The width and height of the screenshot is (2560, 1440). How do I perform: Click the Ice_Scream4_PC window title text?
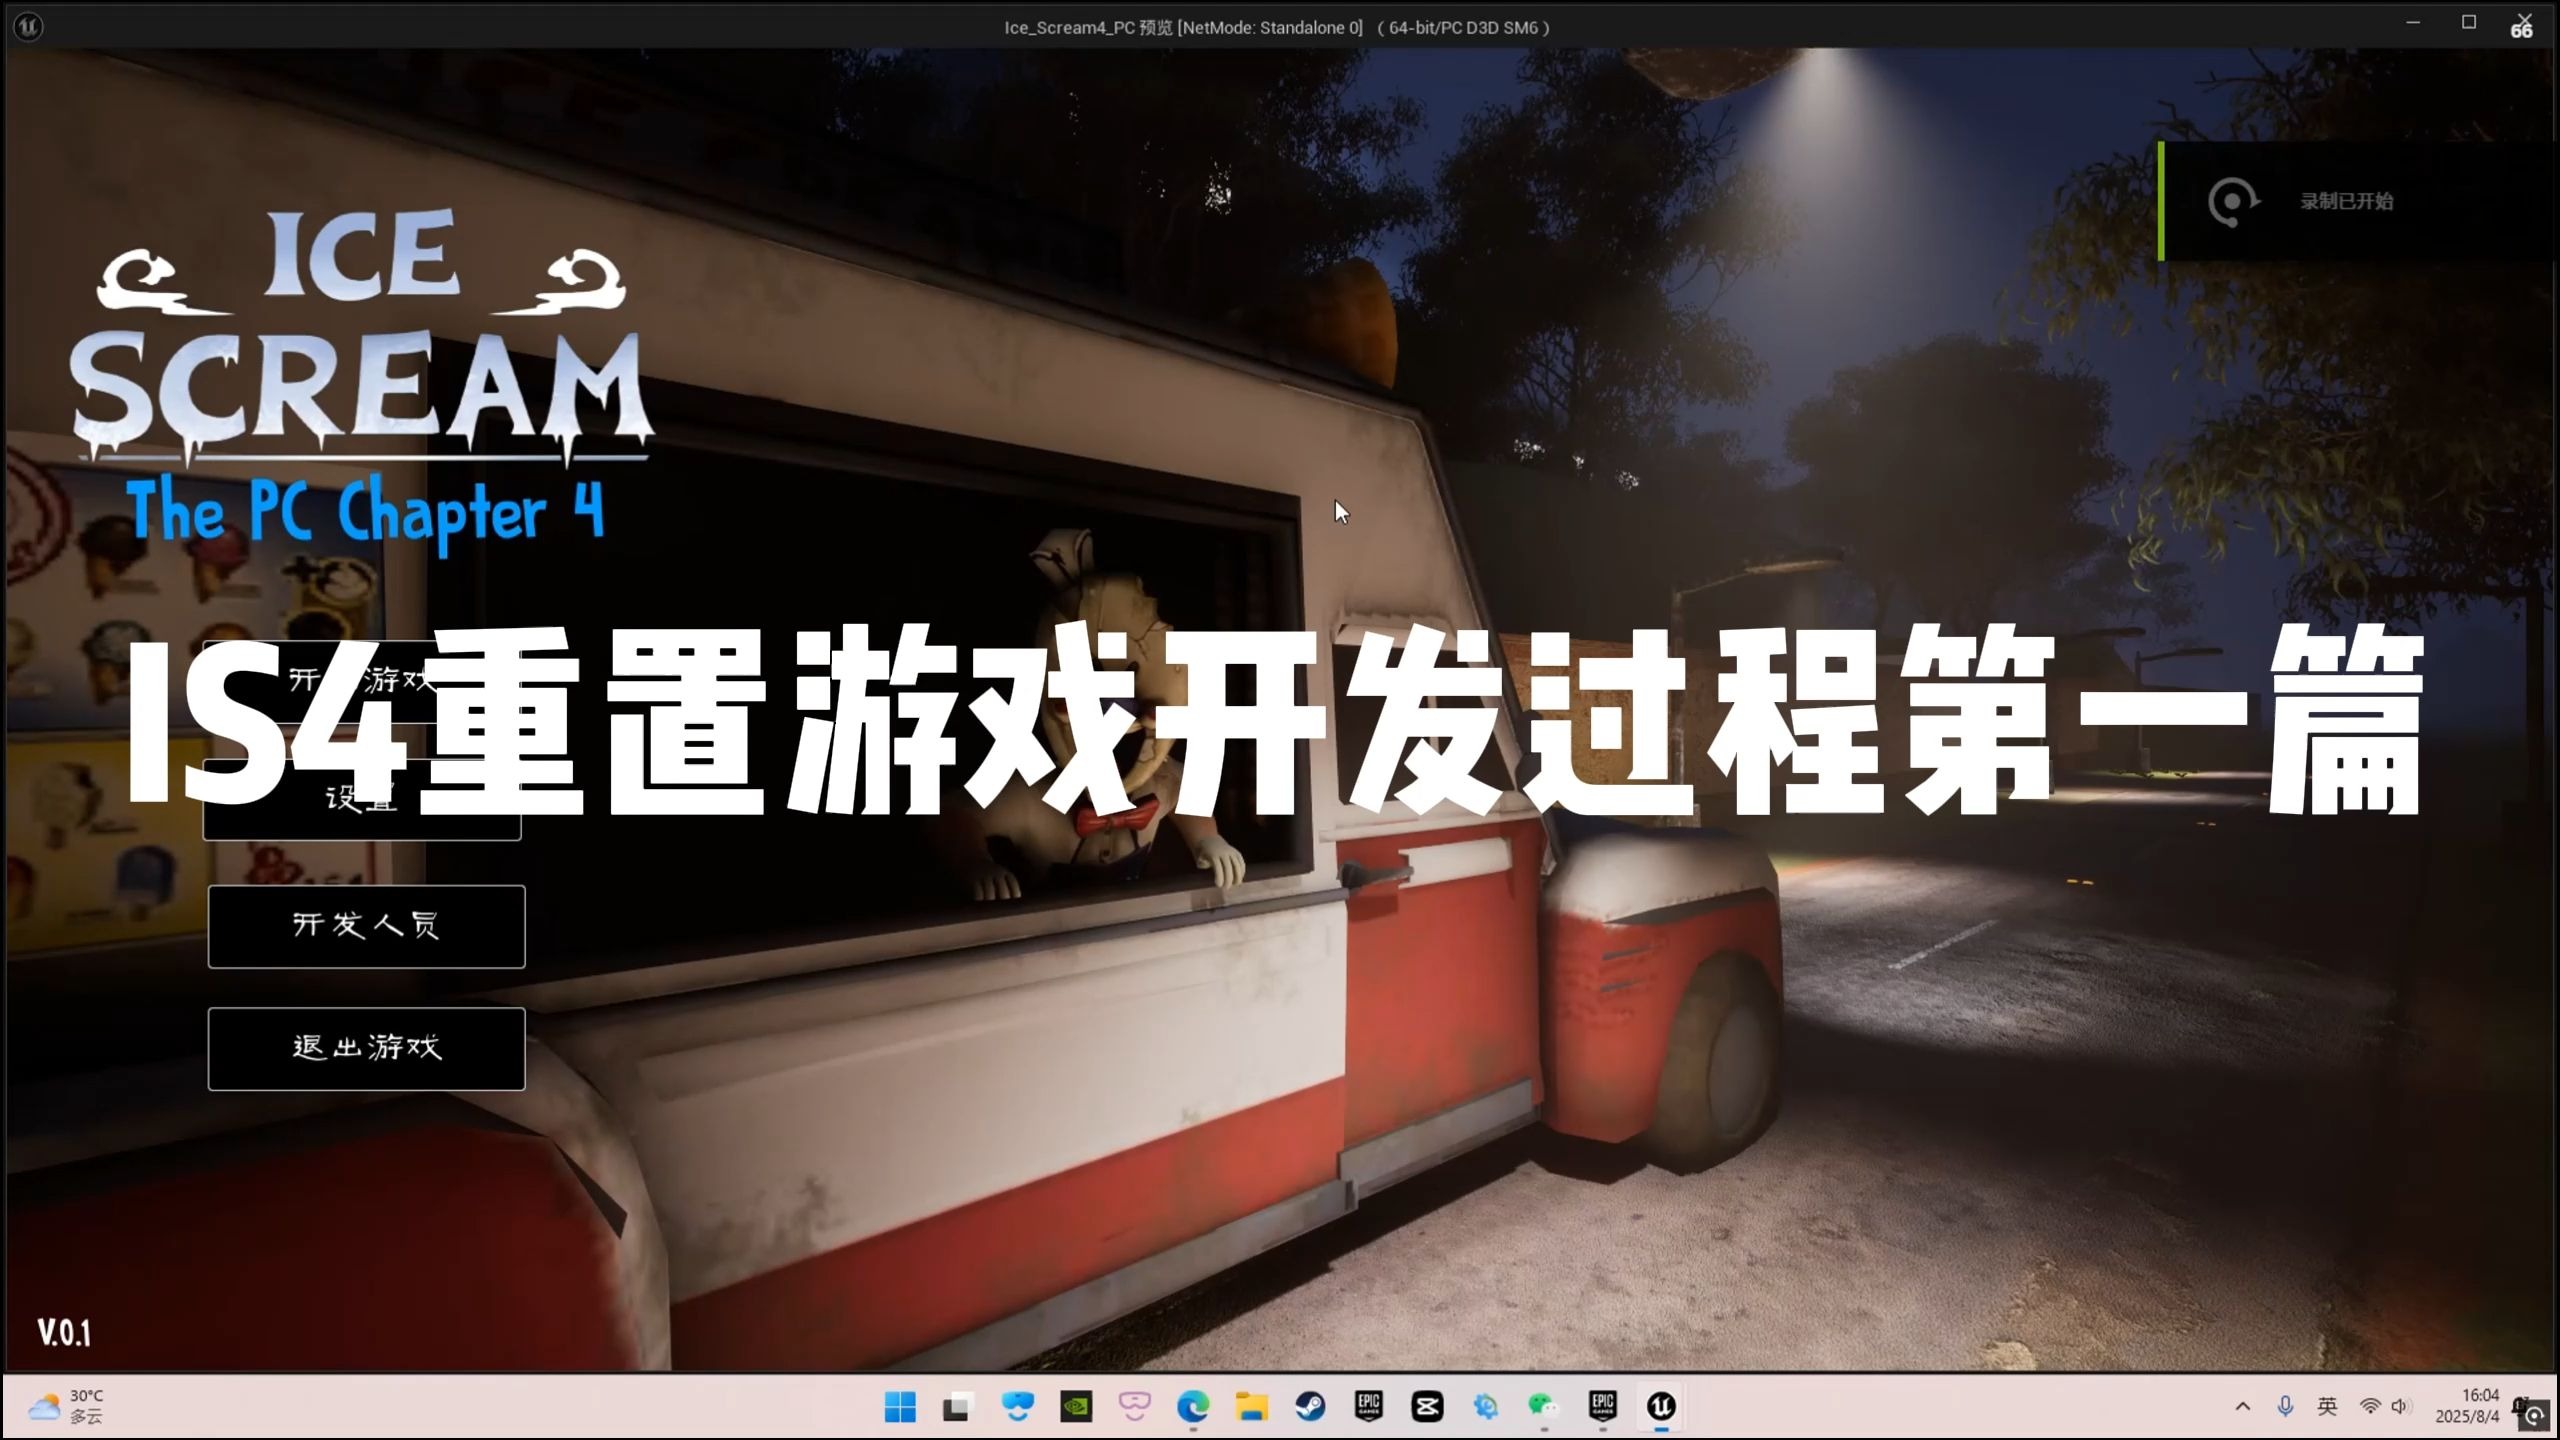click(1277, 27)
